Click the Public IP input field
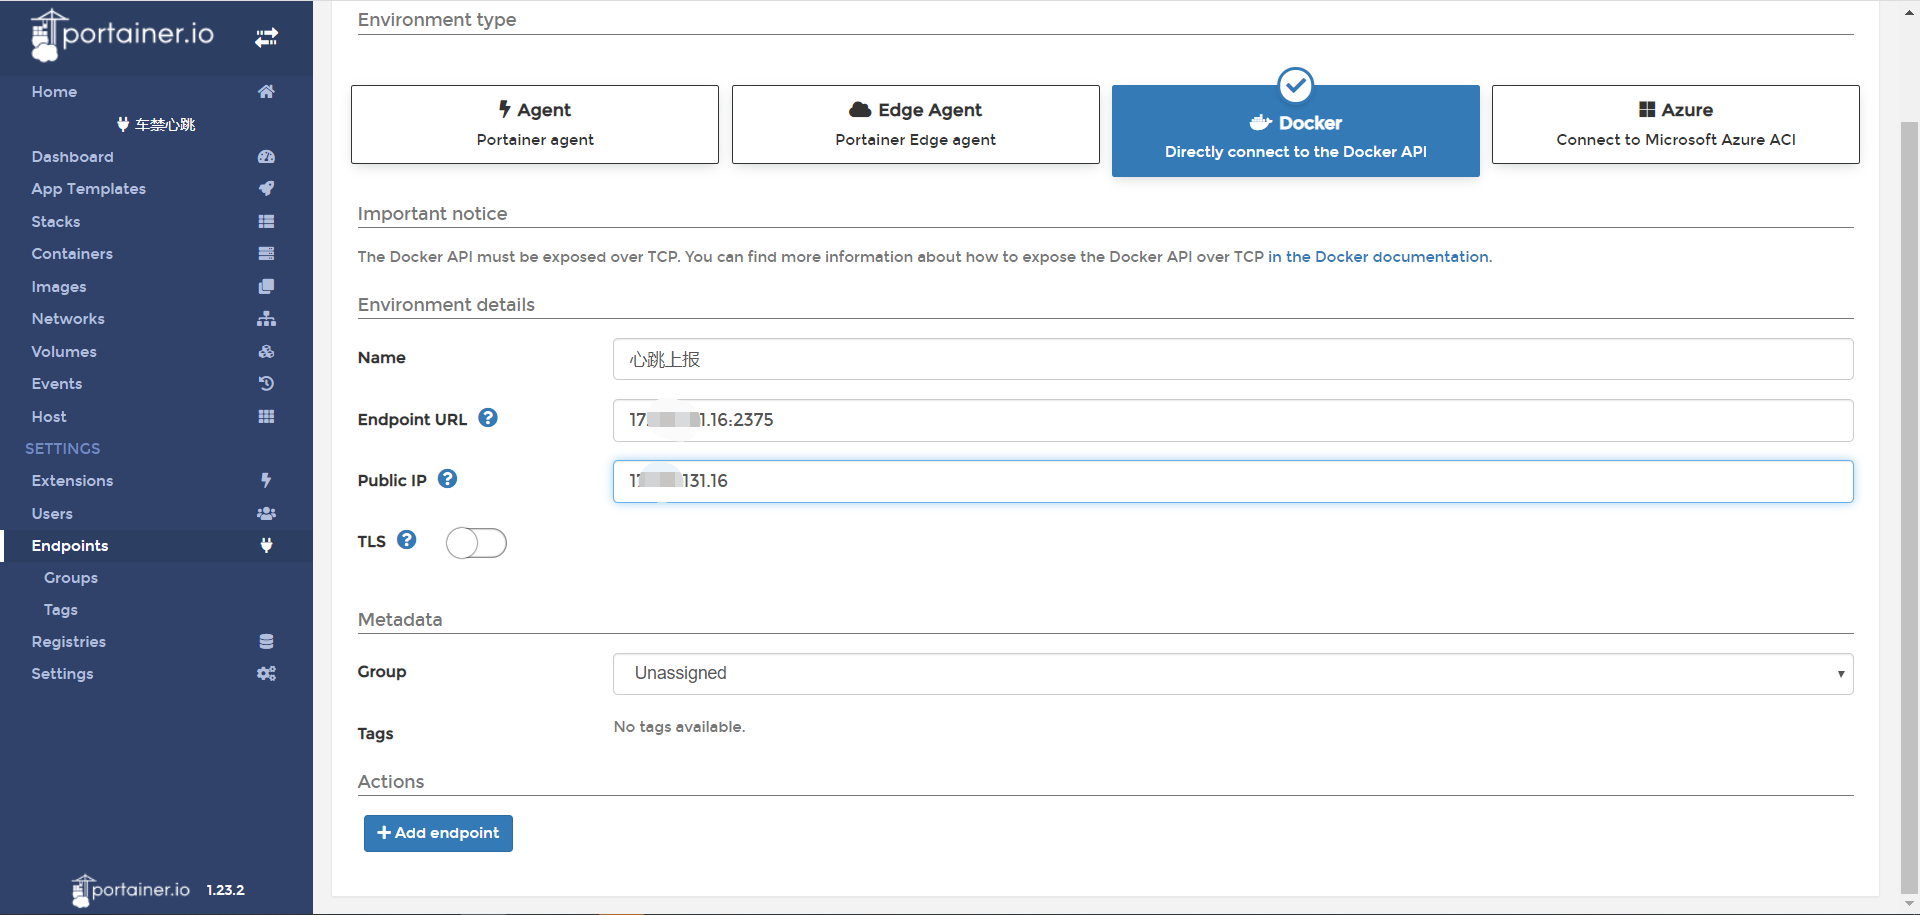The image size is (1920, 915). tap(1233, 481)
